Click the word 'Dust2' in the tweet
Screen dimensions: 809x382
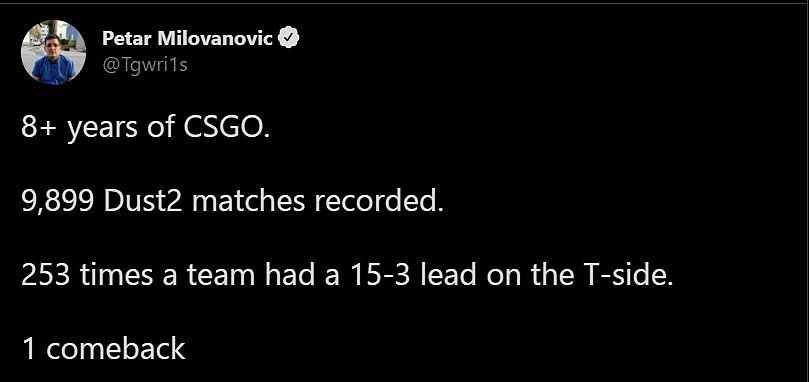[143, 201]
